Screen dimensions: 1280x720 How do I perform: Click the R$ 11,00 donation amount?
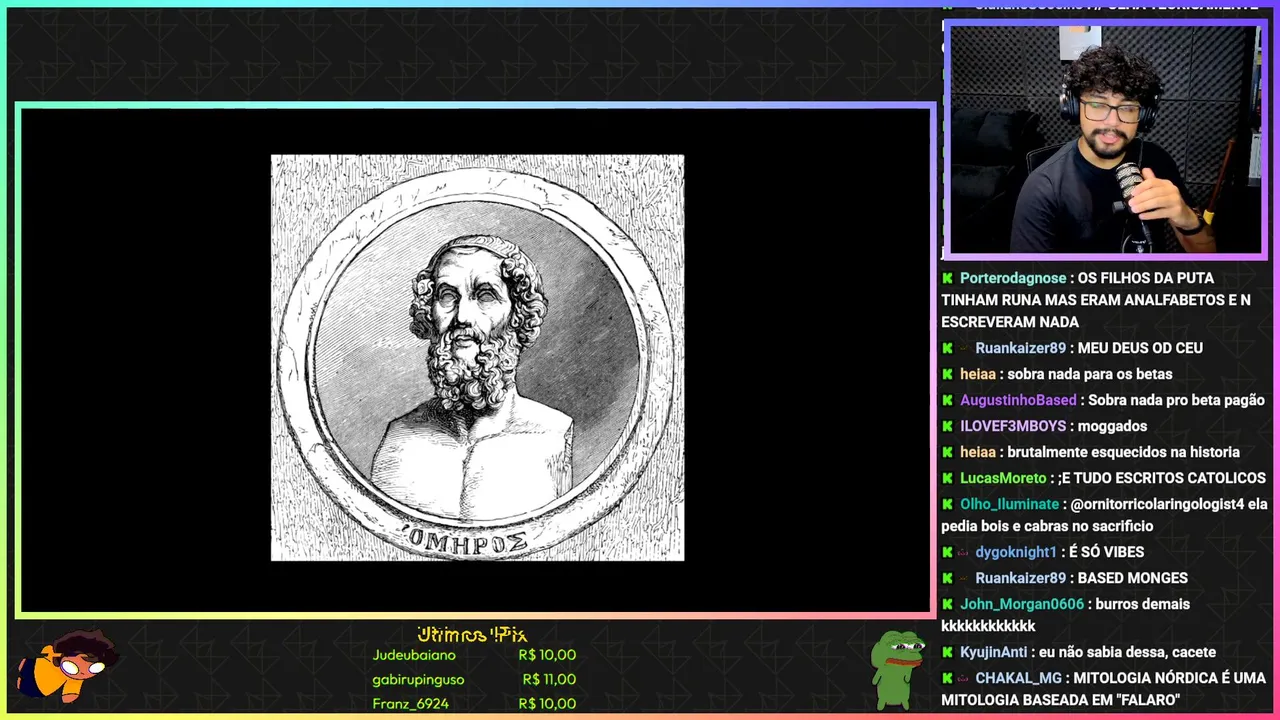click(x=549, y=679)
